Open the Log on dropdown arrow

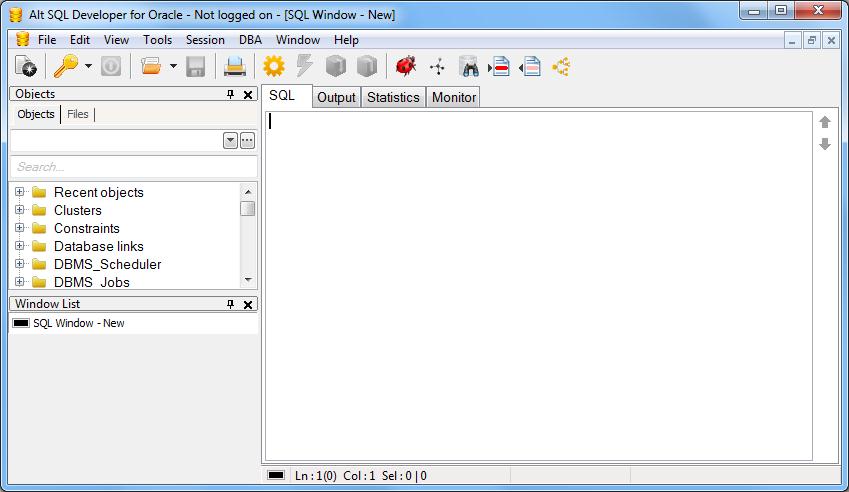88,67
